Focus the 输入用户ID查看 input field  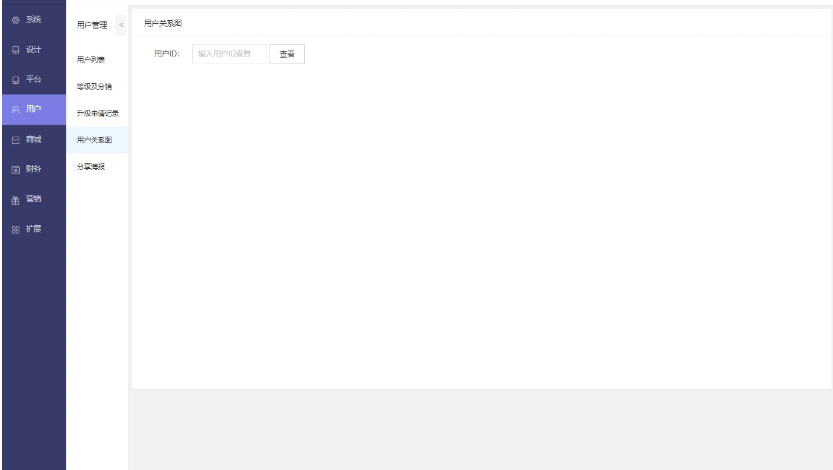[x=229, y=54]
